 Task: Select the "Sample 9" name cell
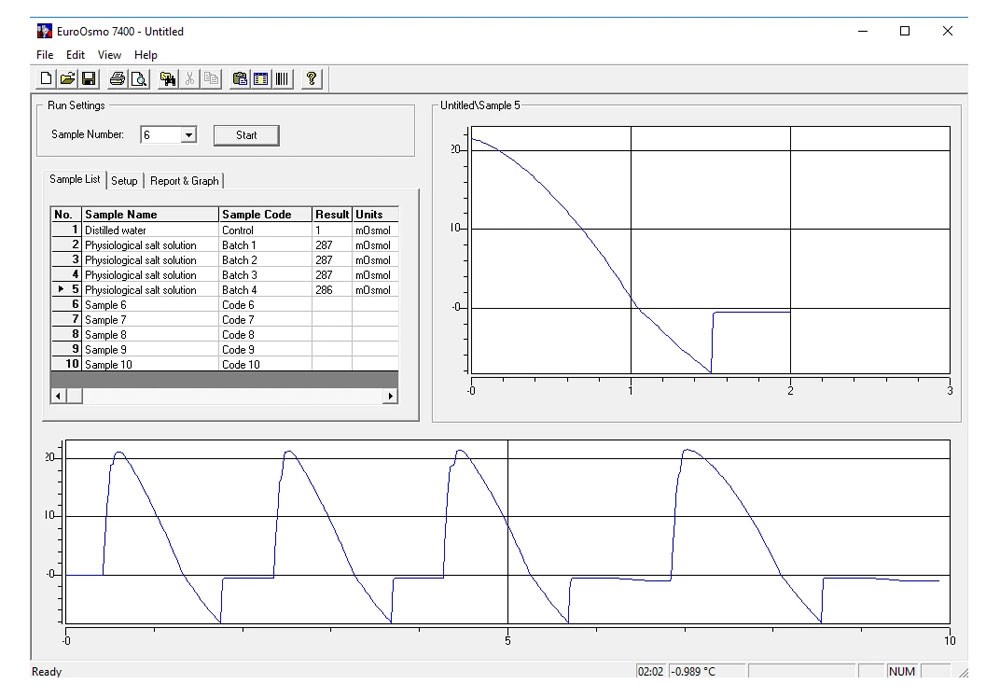coord(151,350)
